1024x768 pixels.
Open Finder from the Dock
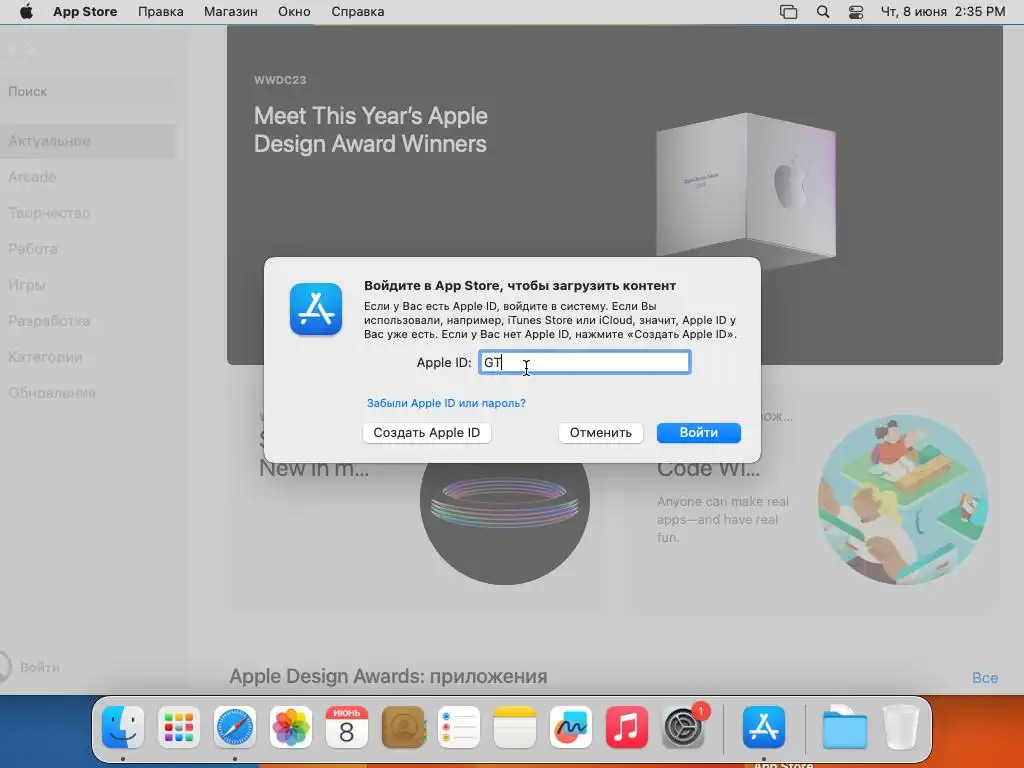pos(123,727)
